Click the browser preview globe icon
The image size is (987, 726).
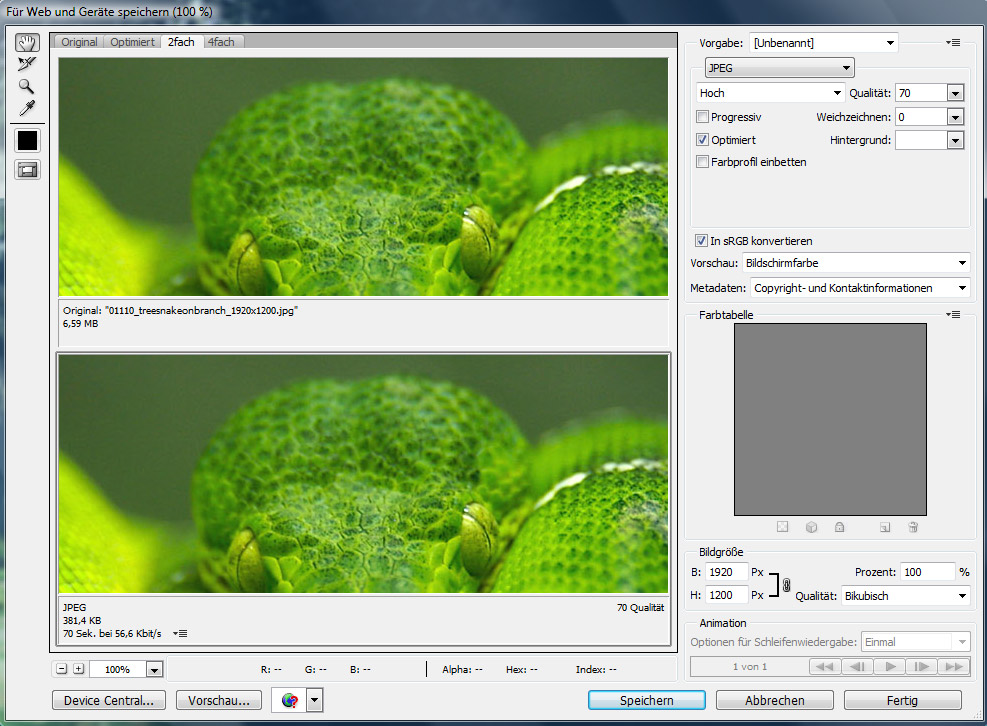[x=290, y=700]
